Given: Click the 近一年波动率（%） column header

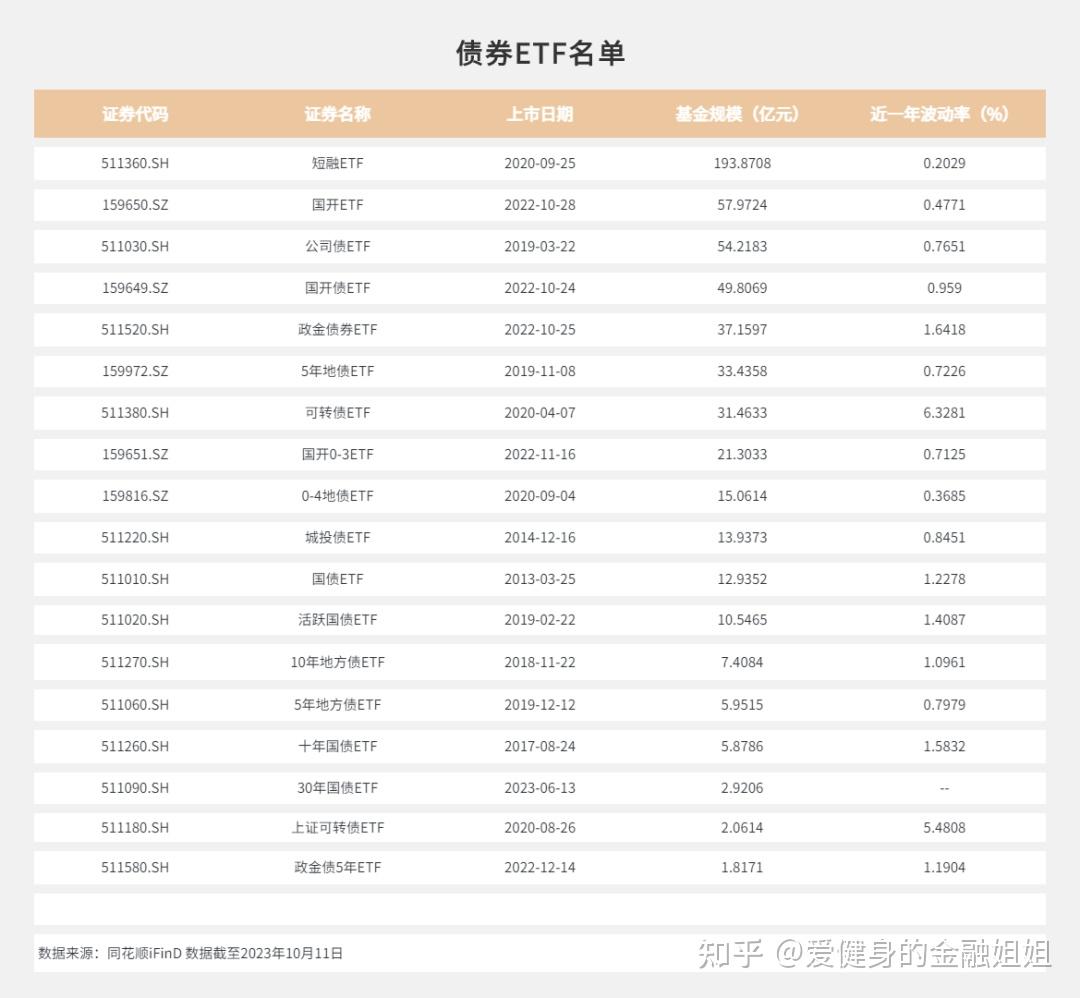Looking at the screenshot, I should (x=939, y=114).
